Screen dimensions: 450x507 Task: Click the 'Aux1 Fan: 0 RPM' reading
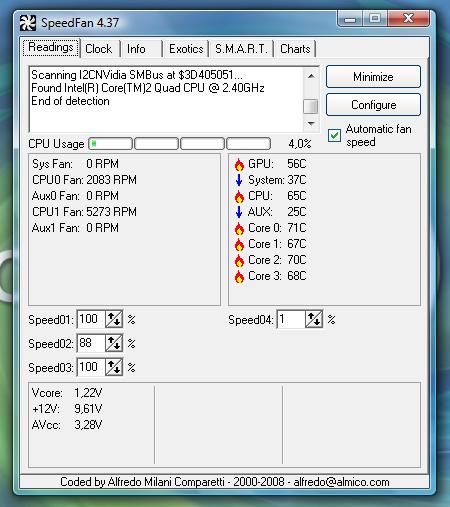(75, 228)
